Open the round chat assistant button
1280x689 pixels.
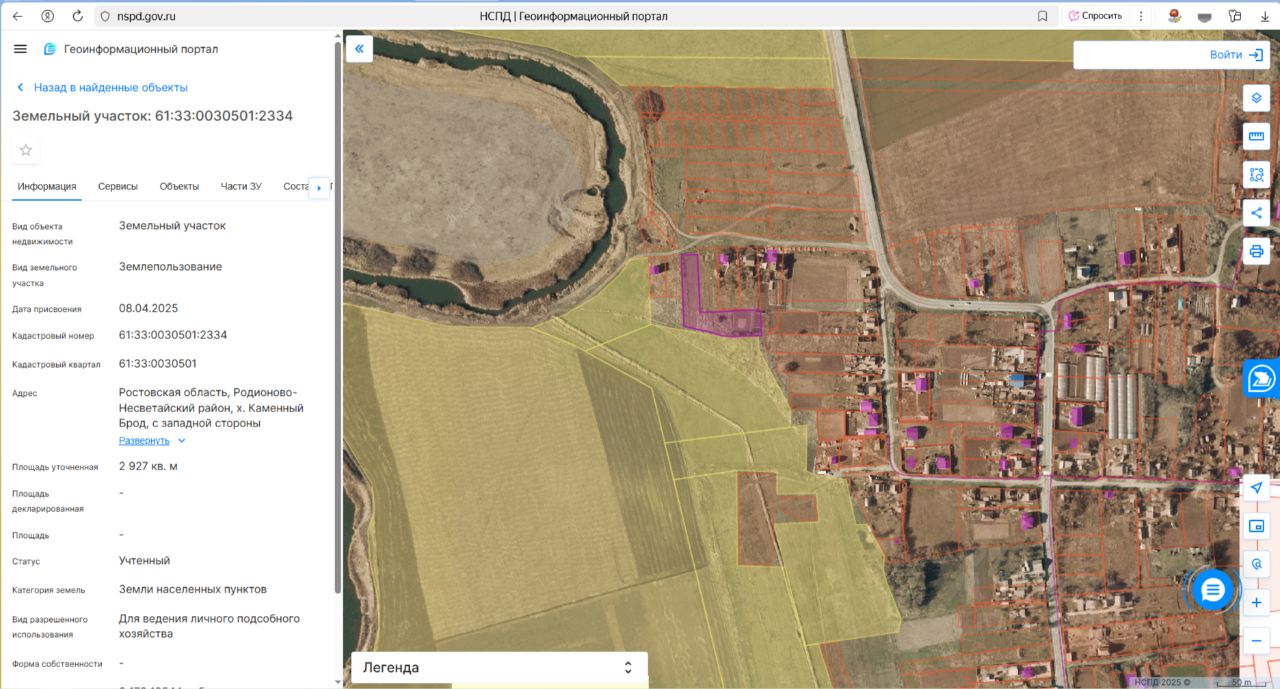click(x=1212, y=590)
